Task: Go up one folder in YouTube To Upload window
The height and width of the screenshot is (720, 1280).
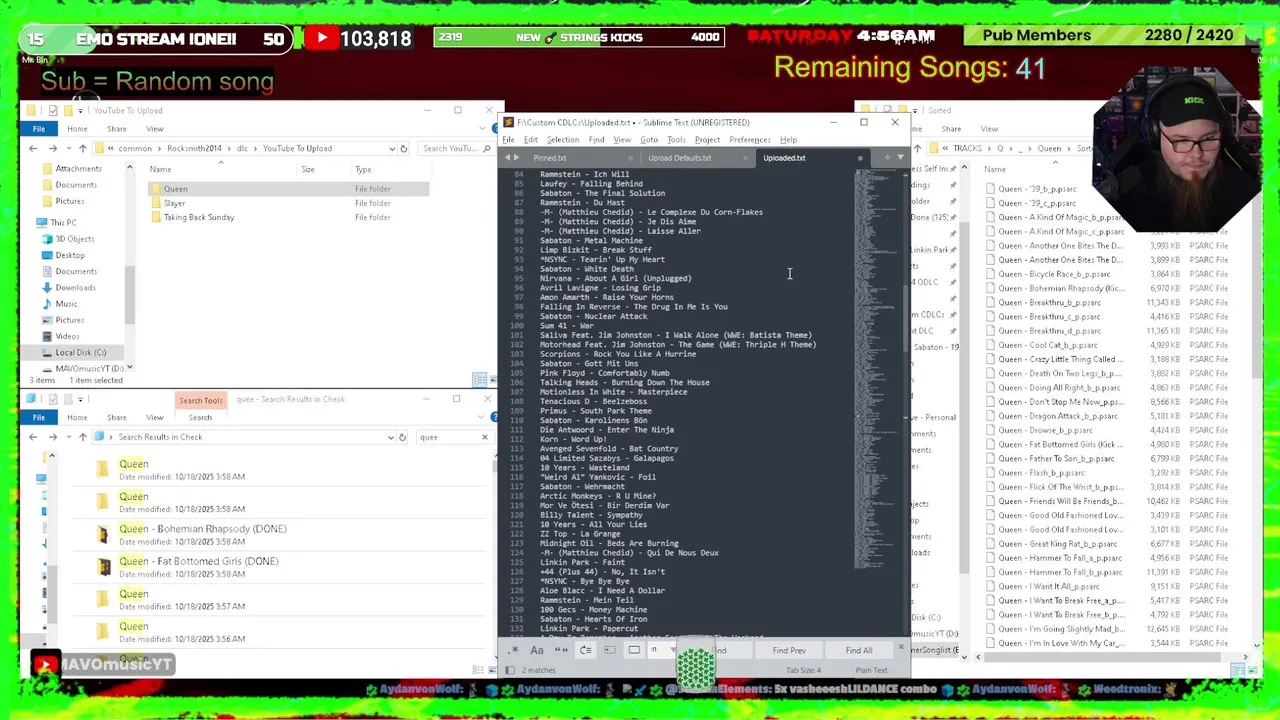Action: point(82,148)
